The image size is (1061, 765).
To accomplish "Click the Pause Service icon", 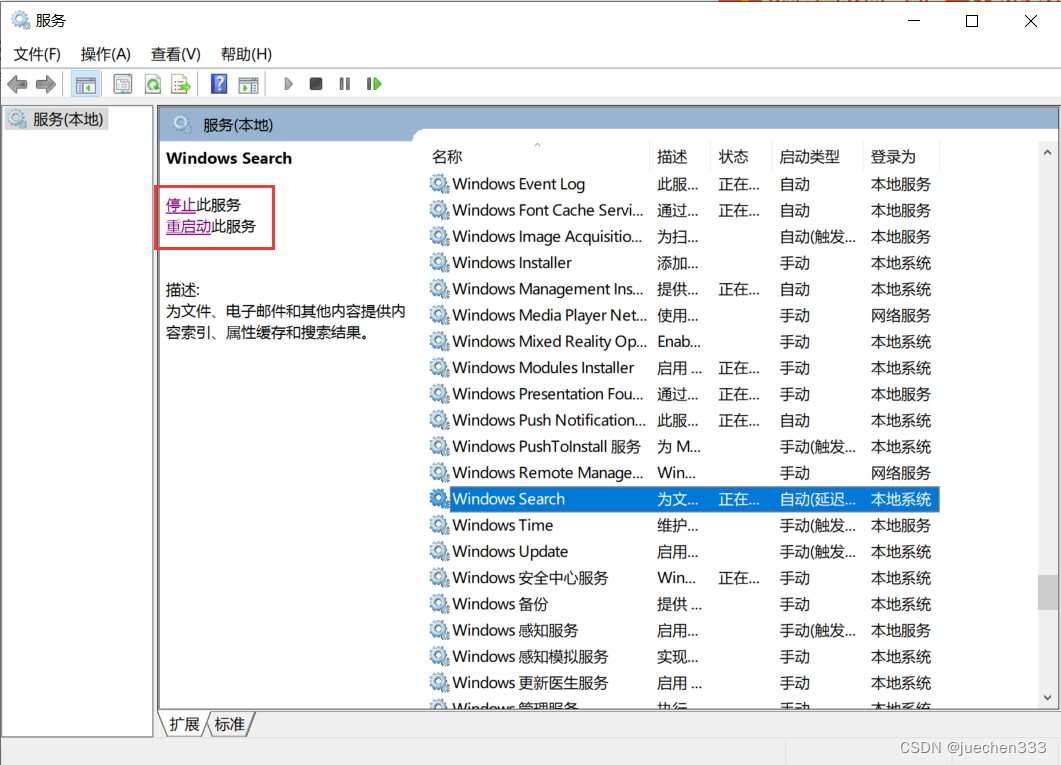I will [344, 84].
